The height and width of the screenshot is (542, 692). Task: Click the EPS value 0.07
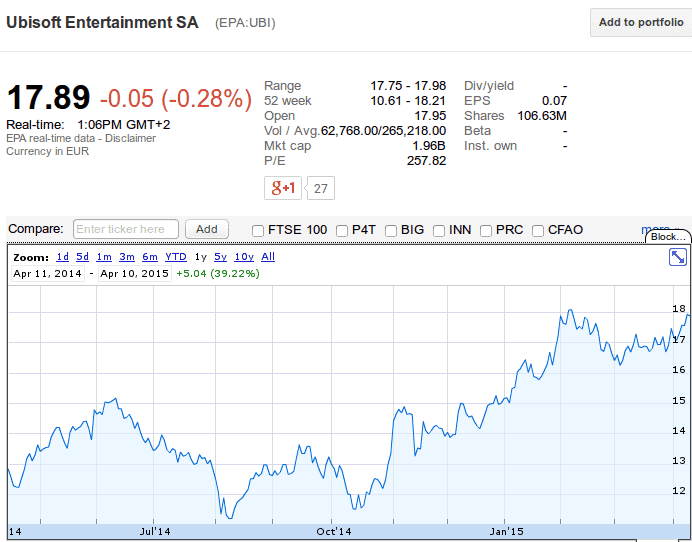(554, 101)
